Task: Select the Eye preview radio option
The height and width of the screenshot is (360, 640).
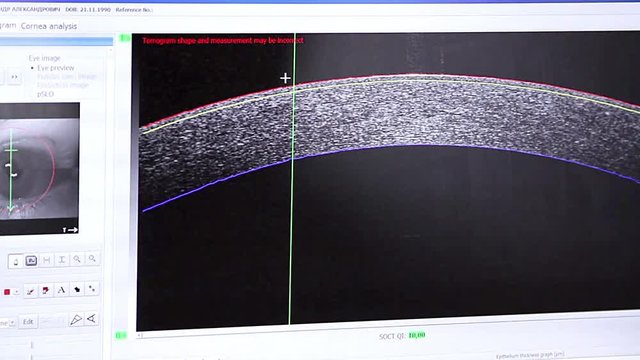Action: tap(53, 68)
